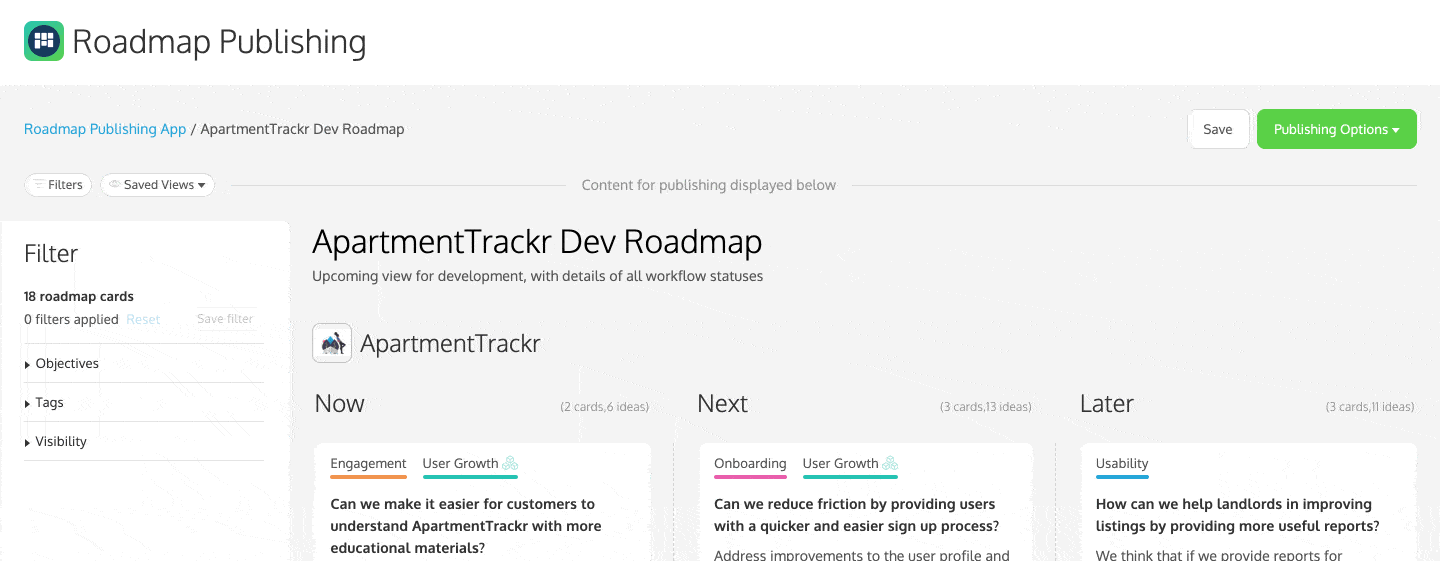Expand the Tags filter section

pos(144,402)
